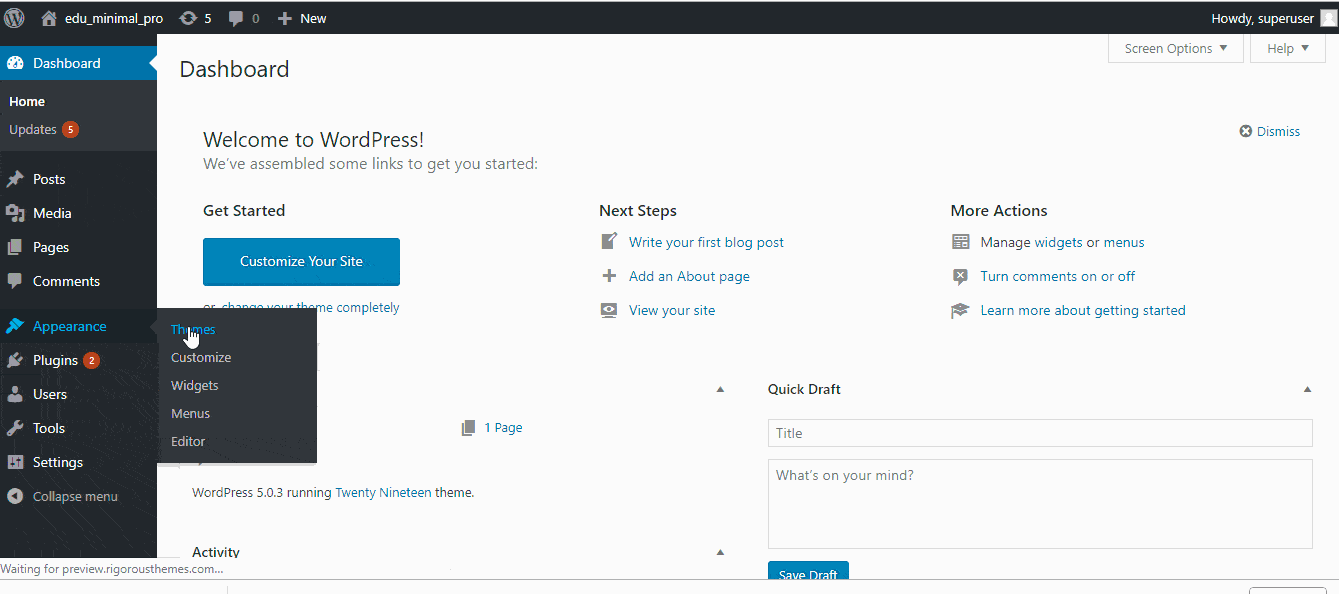This screenshot has height=594, width=1339.
Task: Click the Customize Your Site button
Action: pyautogui.click(x=301, y=261)
